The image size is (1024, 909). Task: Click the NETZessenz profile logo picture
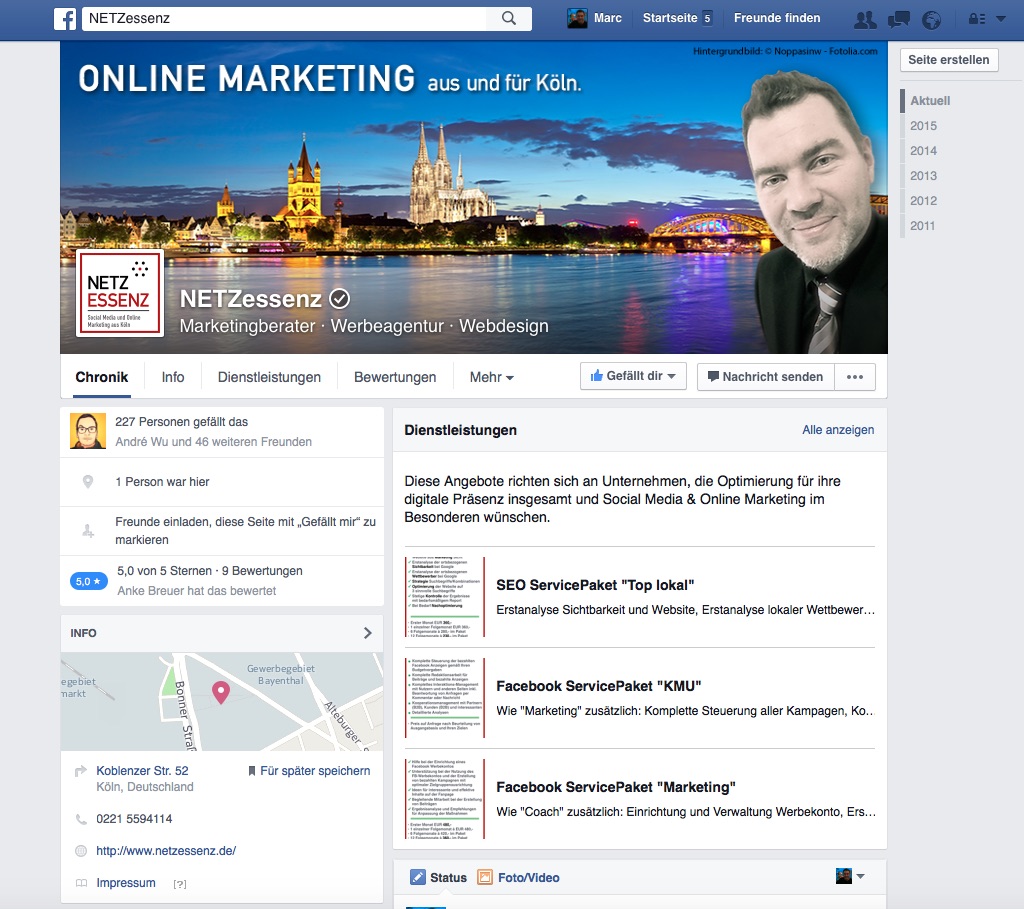pos(119,293)
